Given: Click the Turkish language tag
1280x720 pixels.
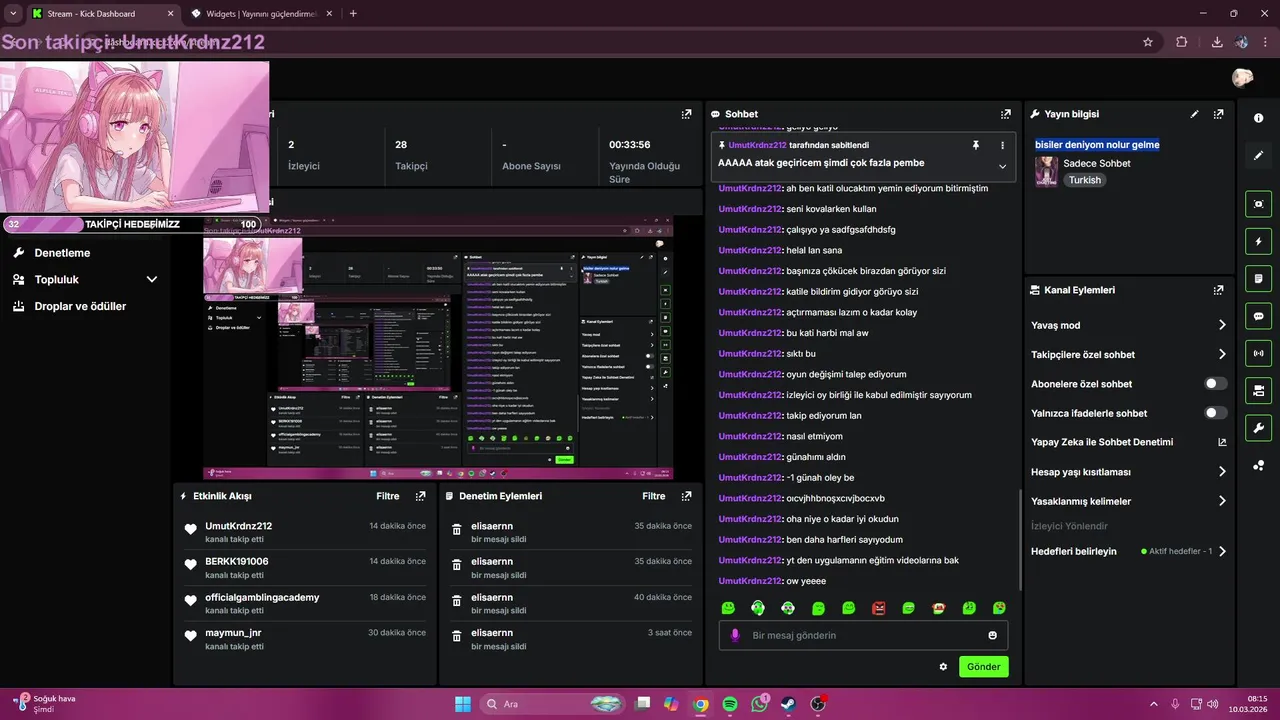Looking at the screenshot, I should (1084, 180).
